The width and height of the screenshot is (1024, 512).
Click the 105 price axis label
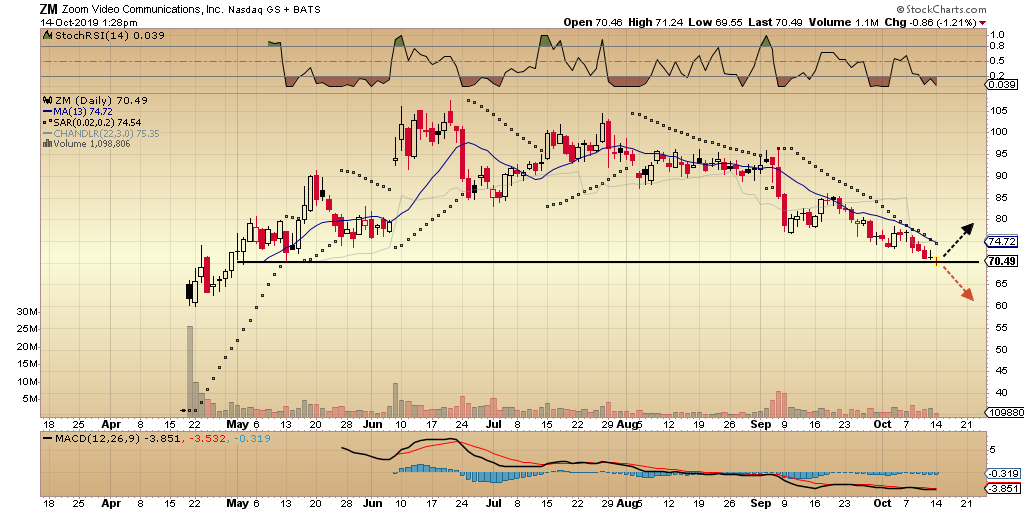[x=998, y=110]
